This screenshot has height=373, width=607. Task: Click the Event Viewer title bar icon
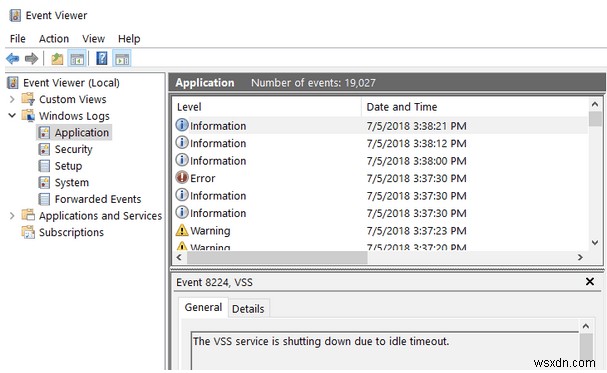pyautogui.click(x=15, y=15)
